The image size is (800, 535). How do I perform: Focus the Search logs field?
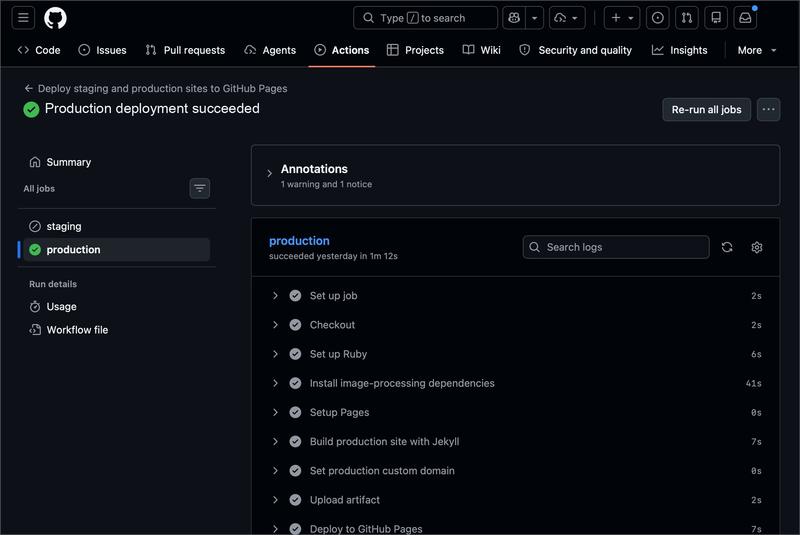click(x=616, y=247)
